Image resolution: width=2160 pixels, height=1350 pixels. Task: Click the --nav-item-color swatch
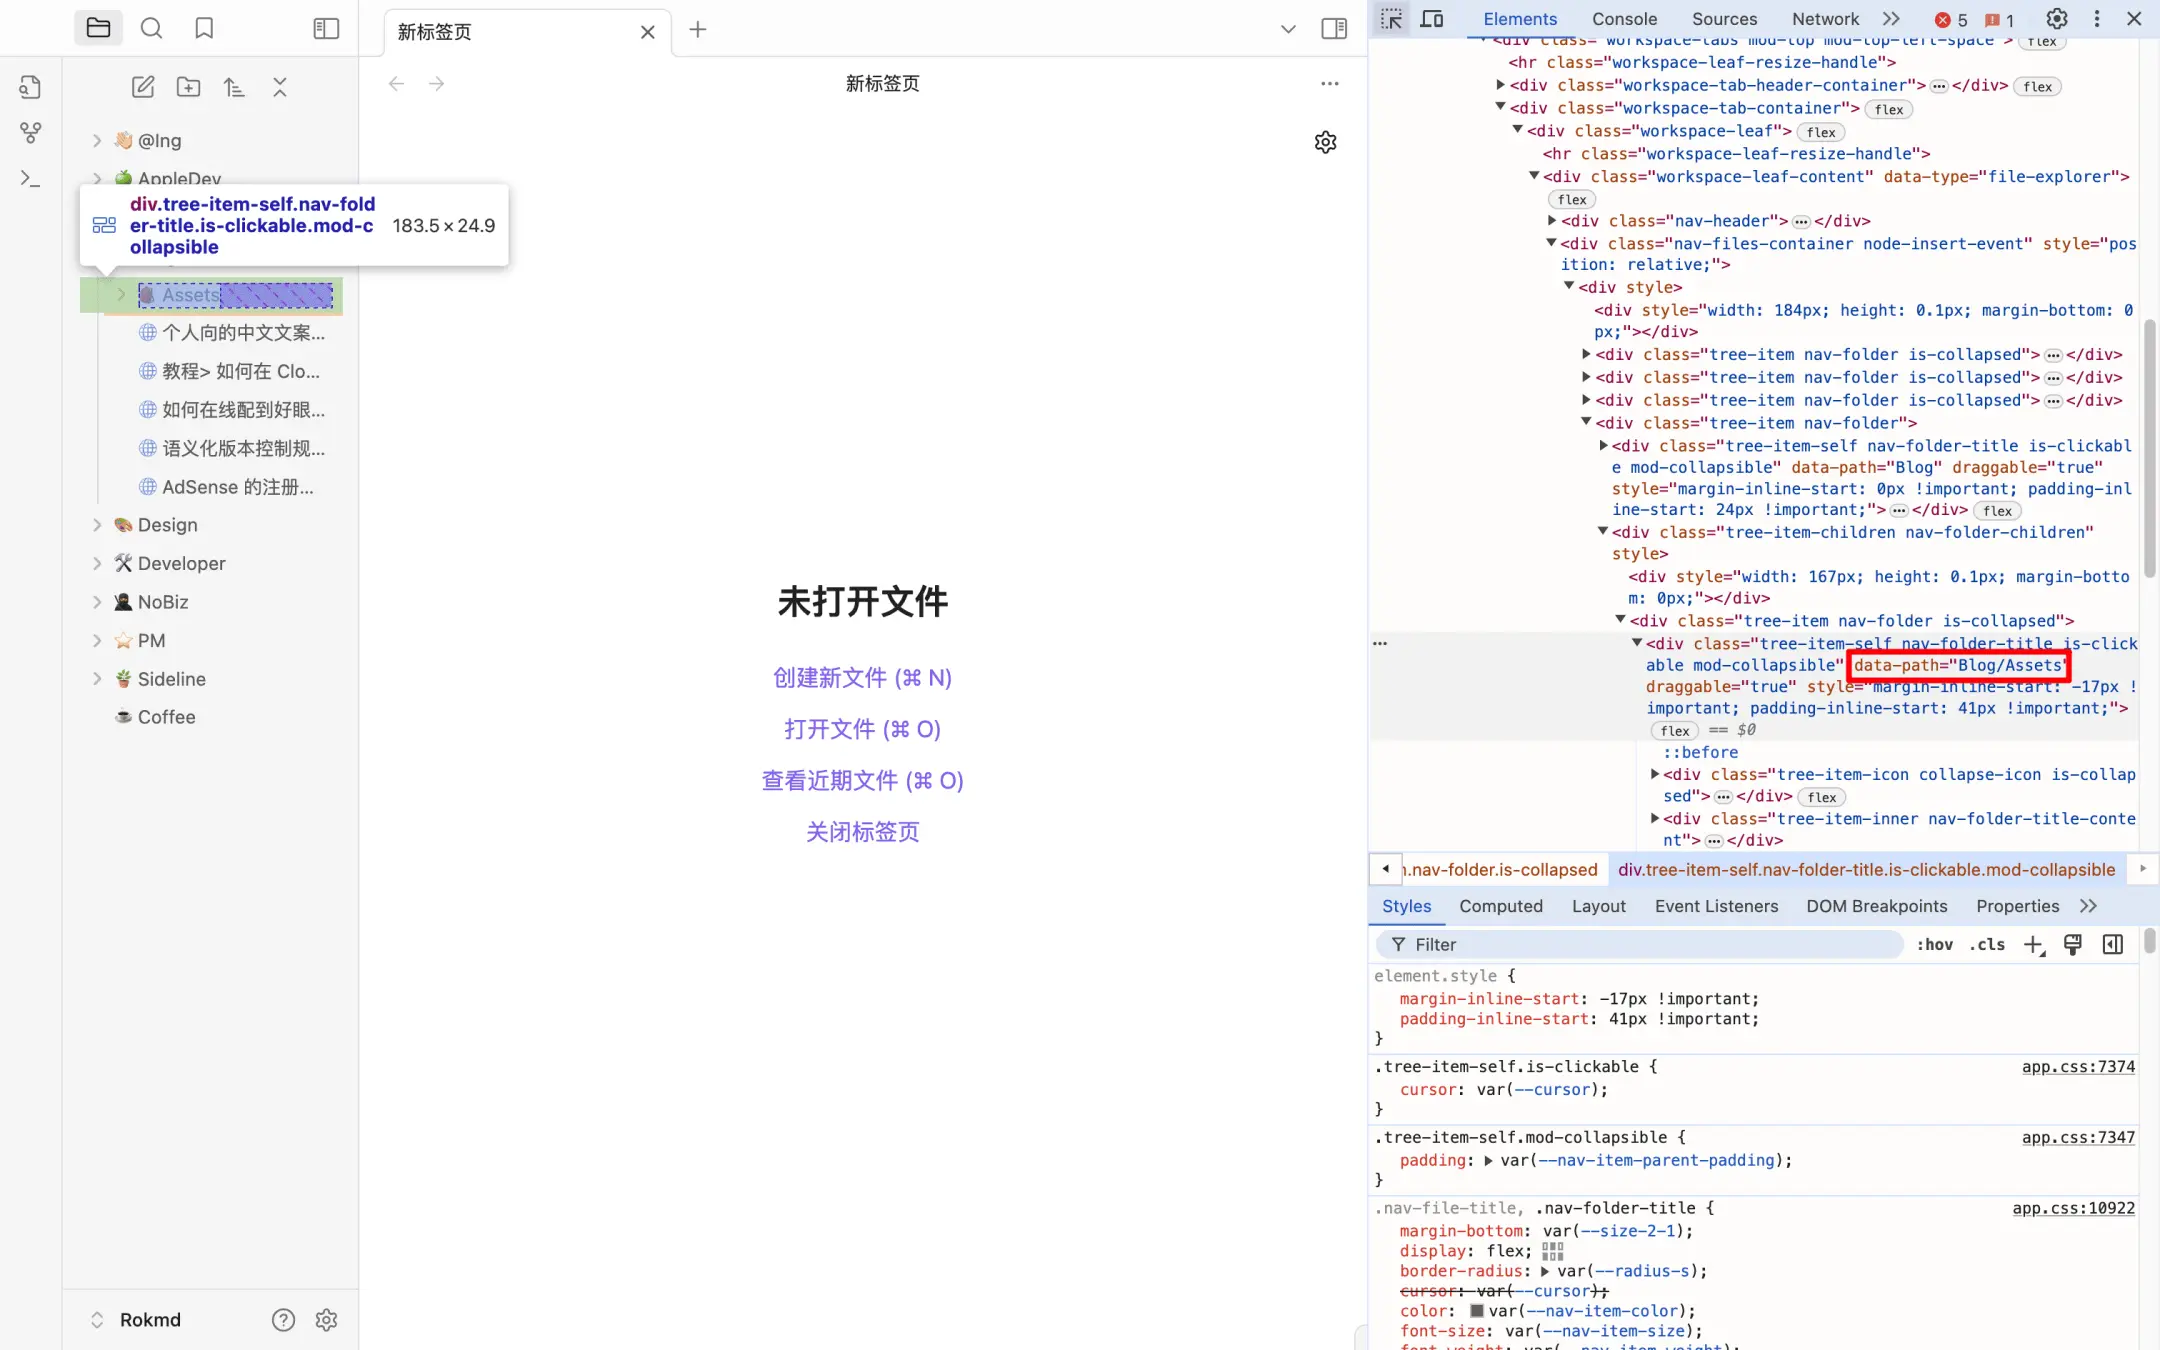(x=1477, y=1311)
